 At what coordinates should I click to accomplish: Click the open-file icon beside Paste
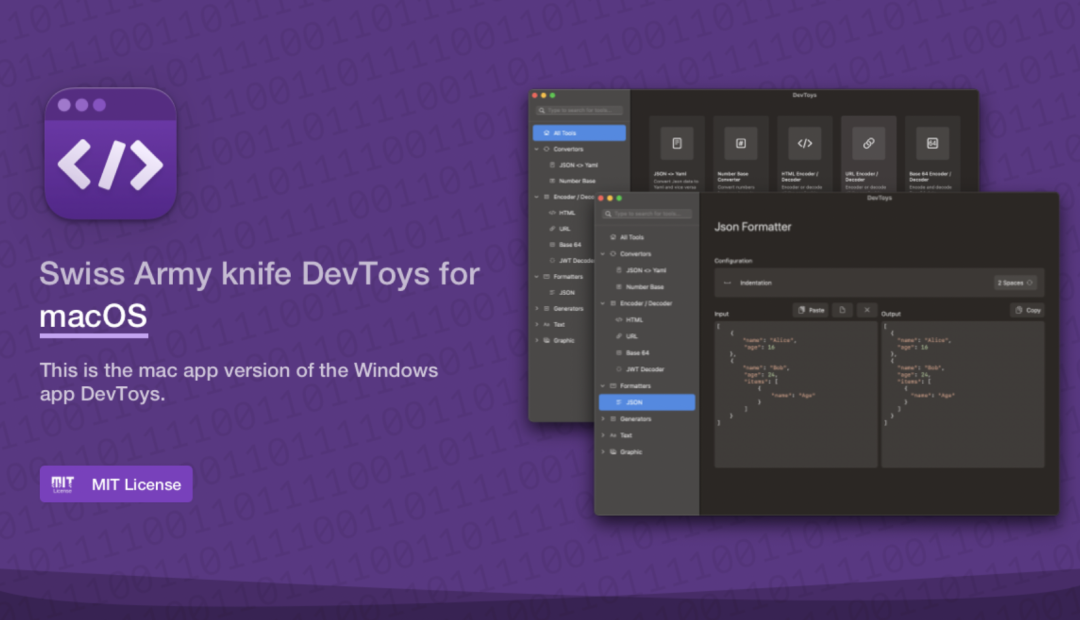pyautogui.click(x=843, y=310)
